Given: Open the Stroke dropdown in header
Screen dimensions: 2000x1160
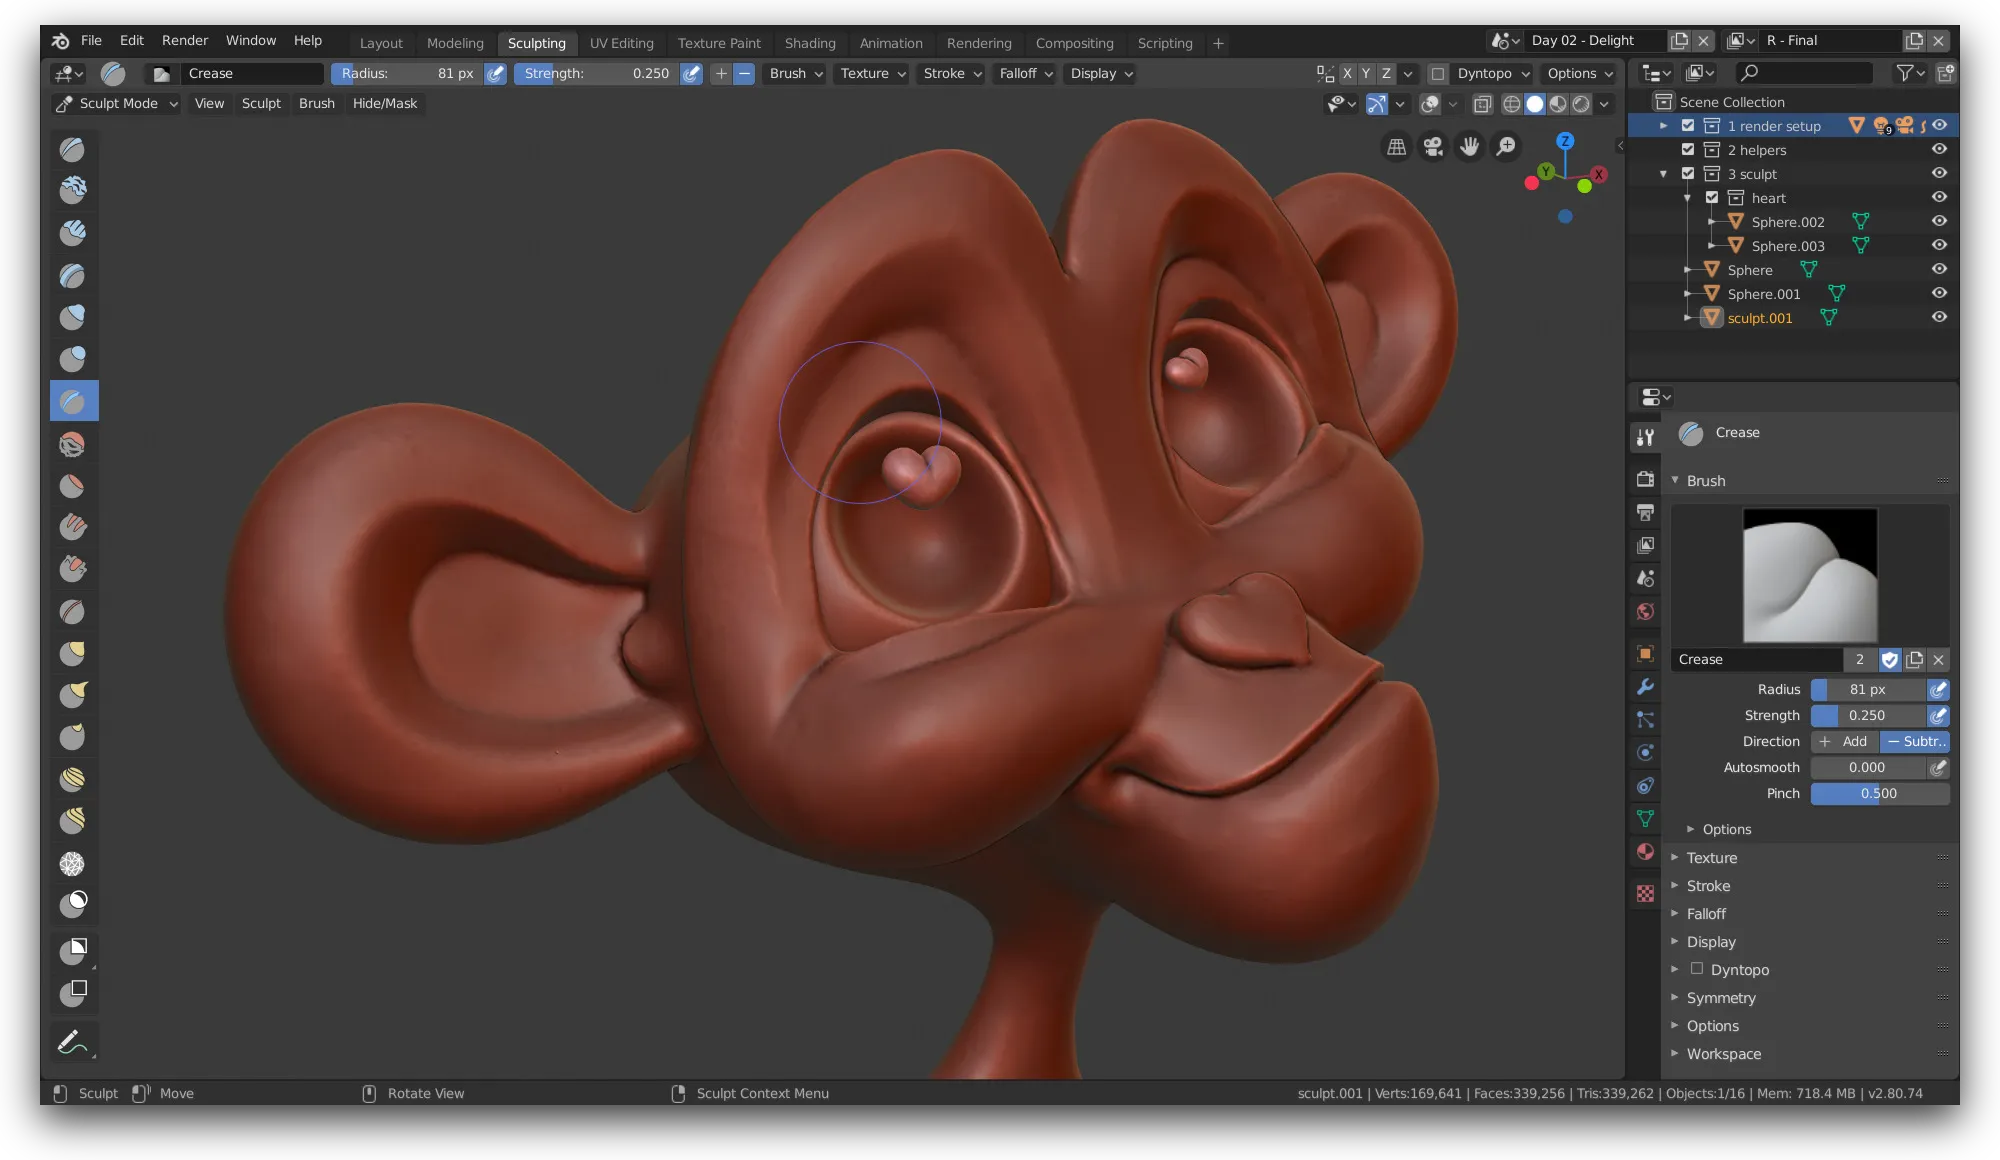Looking at the screenshot, I should coord(952,74).
